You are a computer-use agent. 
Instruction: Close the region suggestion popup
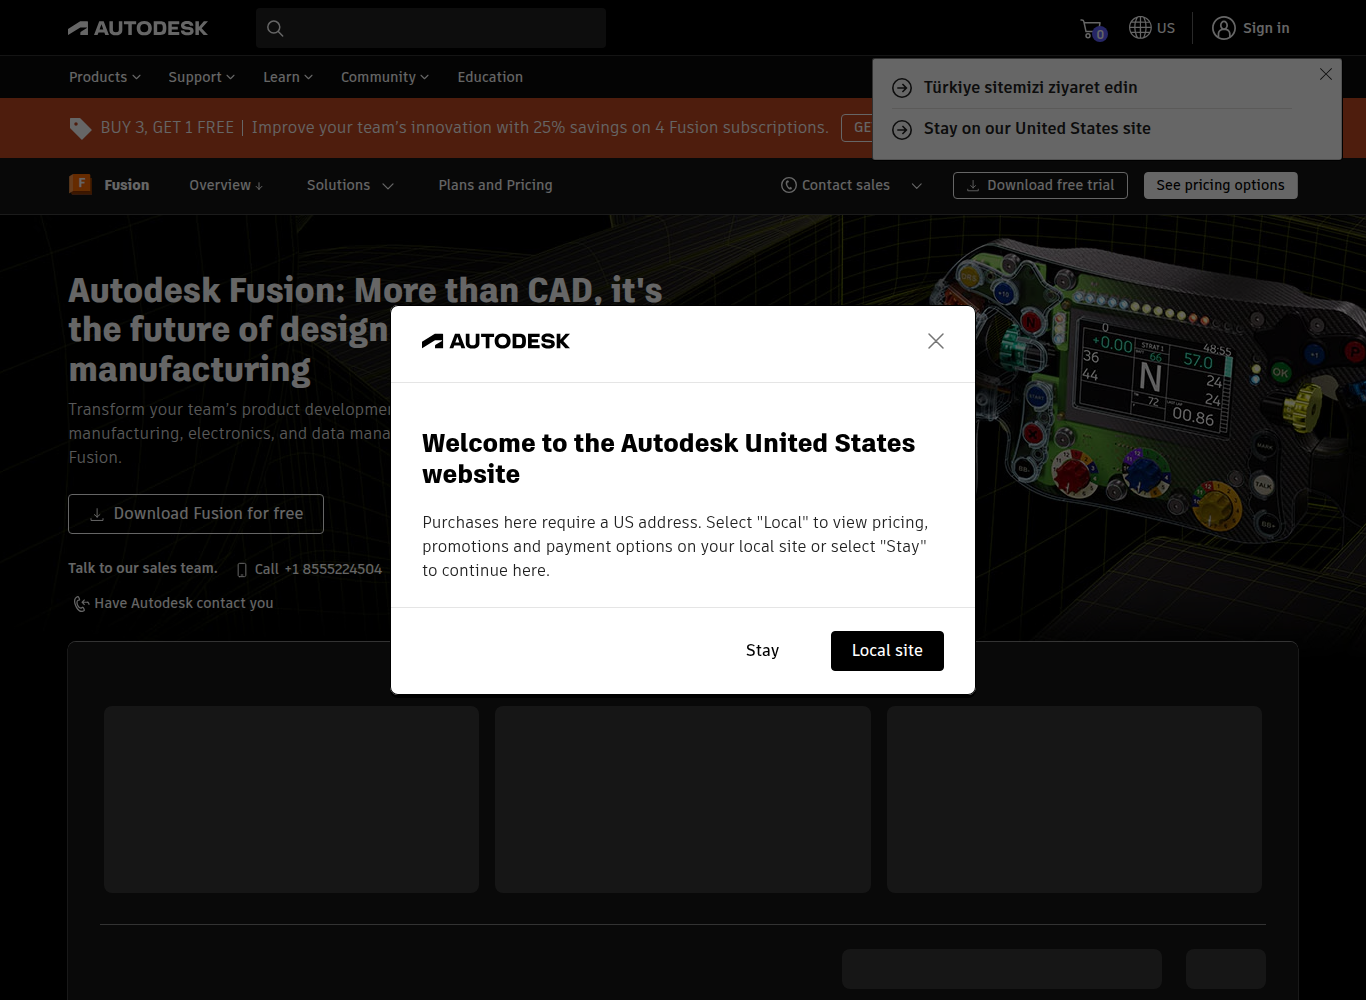pyautogui.click(x=1326, y=74)
